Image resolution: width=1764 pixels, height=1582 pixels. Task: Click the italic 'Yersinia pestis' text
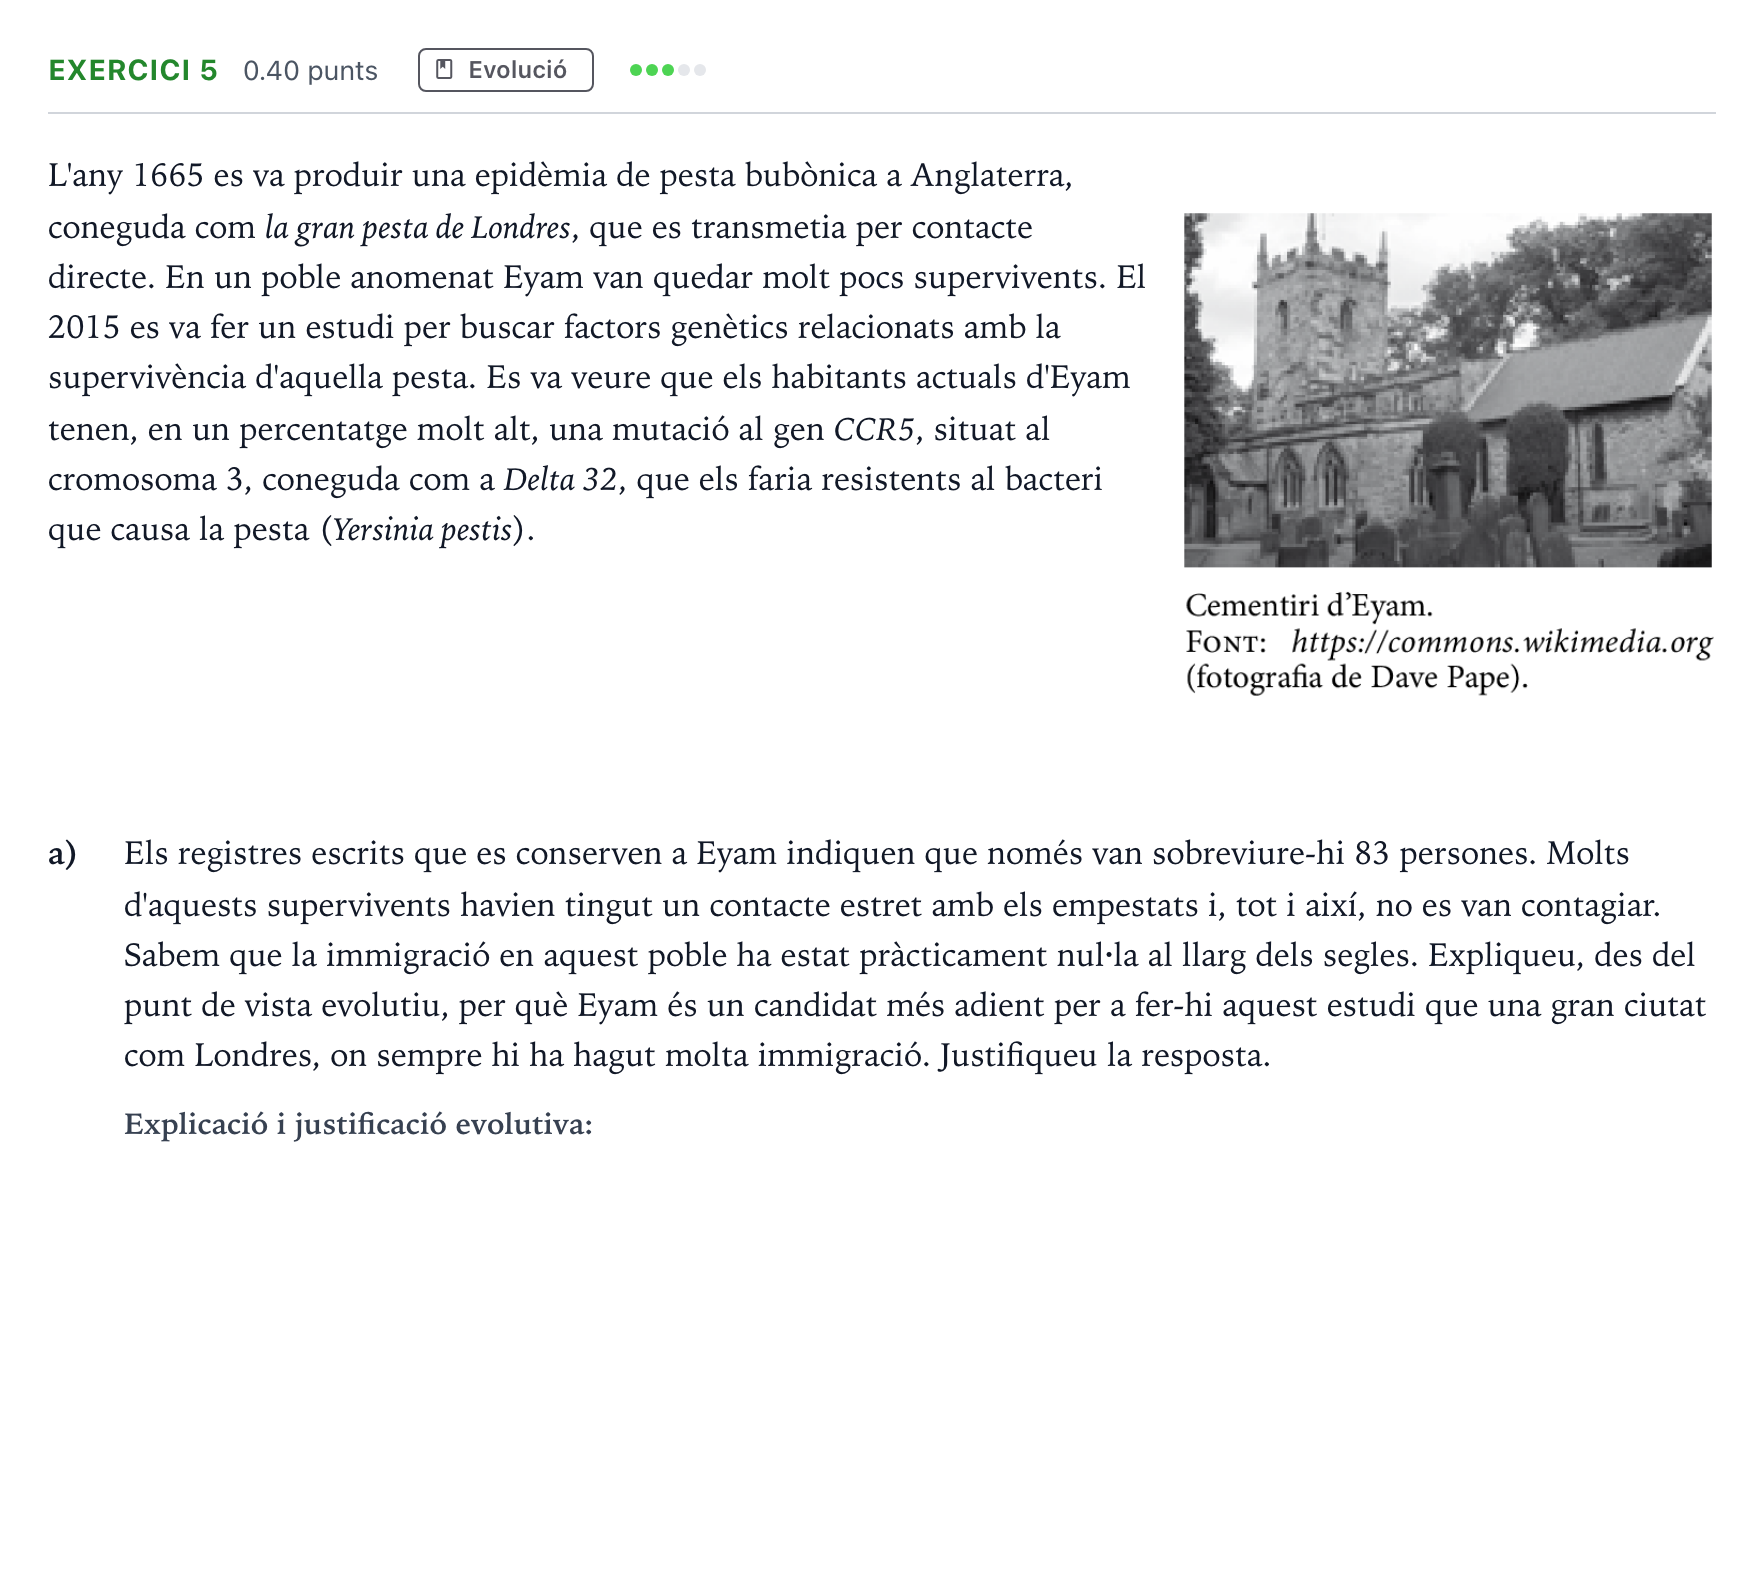click(422, 529)
